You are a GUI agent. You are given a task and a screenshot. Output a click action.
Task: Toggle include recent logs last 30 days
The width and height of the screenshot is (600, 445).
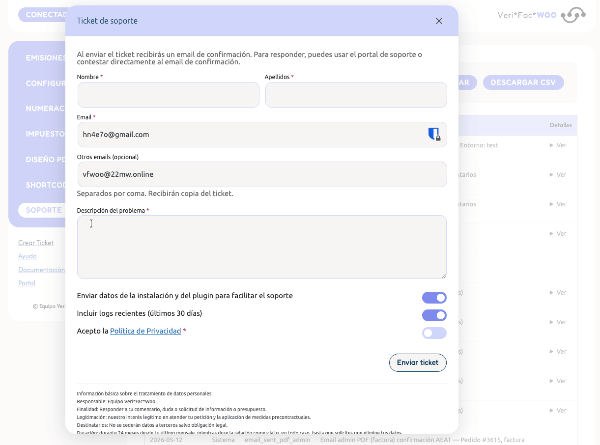[x=434, y=315]
